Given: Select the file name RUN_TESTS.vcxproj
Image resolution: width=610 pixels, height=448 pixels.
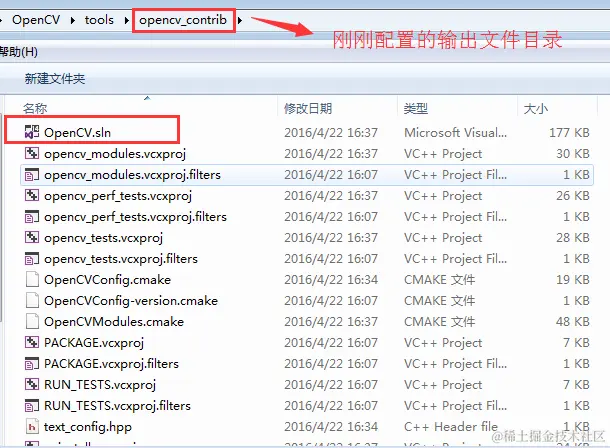Looking at the screenshot, I should [100, 385].
